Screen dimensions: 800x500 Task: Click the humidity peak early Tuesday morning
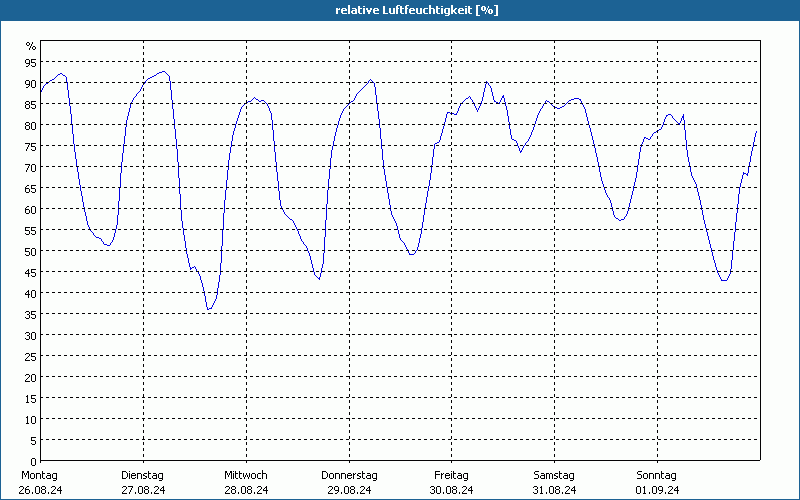tap(163, 71)
